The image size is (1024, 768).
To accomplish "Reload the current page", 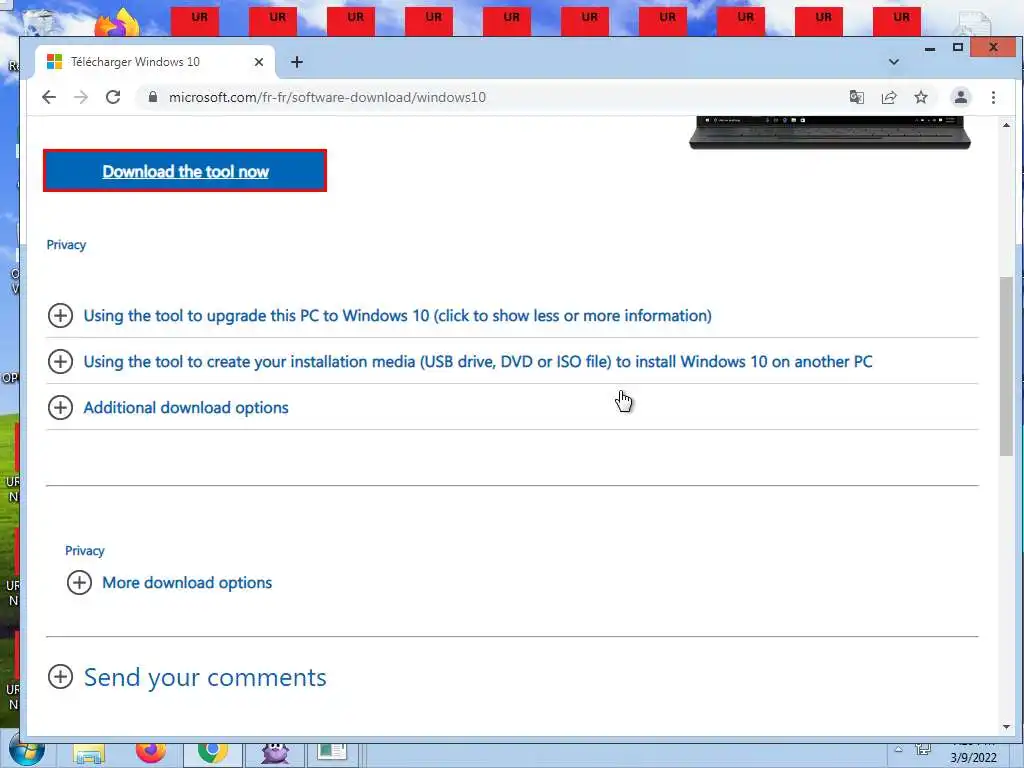I will click(113, 97).
